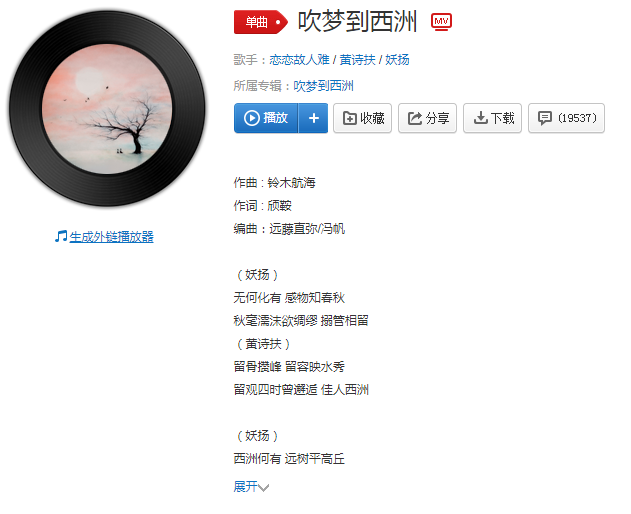Viewport: 631px width, 514px height.
Task: Click 生成外链播放器 link
Action: point(111,237)
